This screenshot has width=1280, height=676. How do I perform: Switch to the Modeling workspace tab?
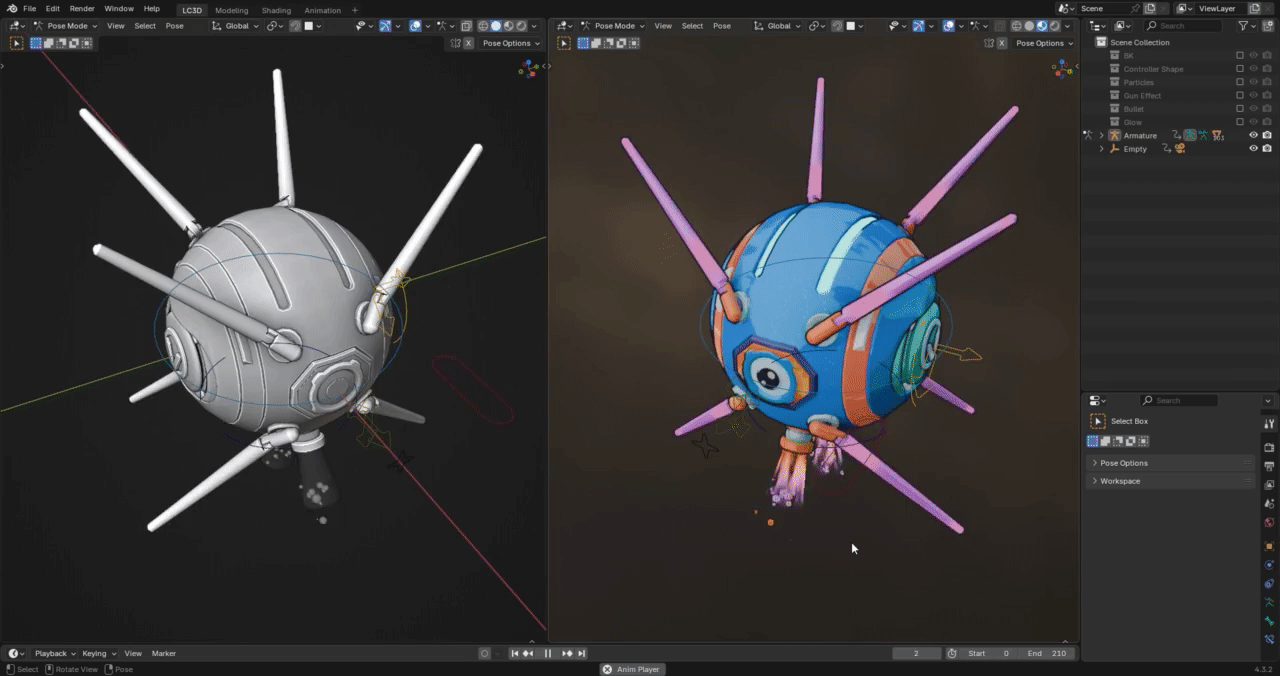[x=231, y=10]
